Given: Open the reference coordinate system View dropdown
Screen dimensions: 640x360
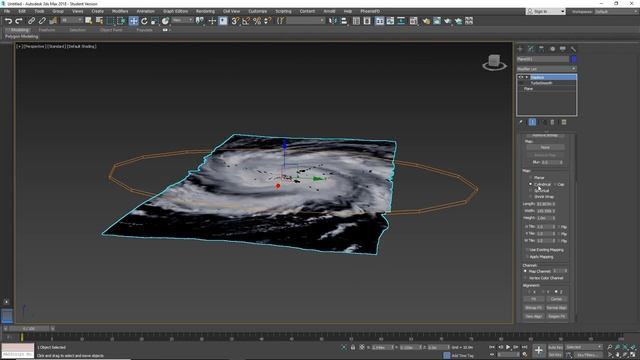Looking at the screenshot, I should (182, 20).
